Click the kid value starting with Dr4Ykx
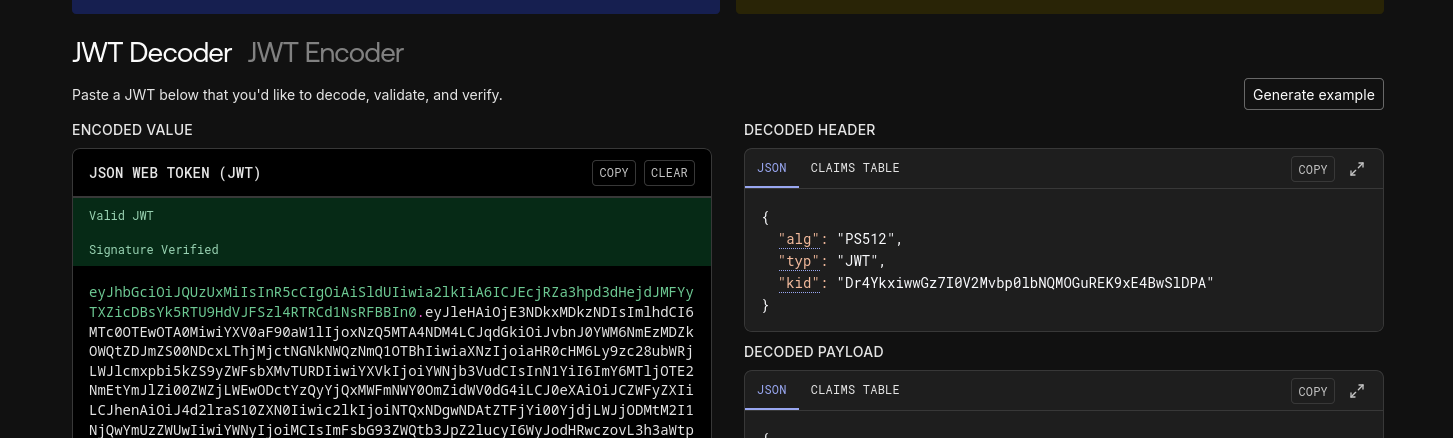Viewport: 1453px width, 438px height. click(1025, 283)
